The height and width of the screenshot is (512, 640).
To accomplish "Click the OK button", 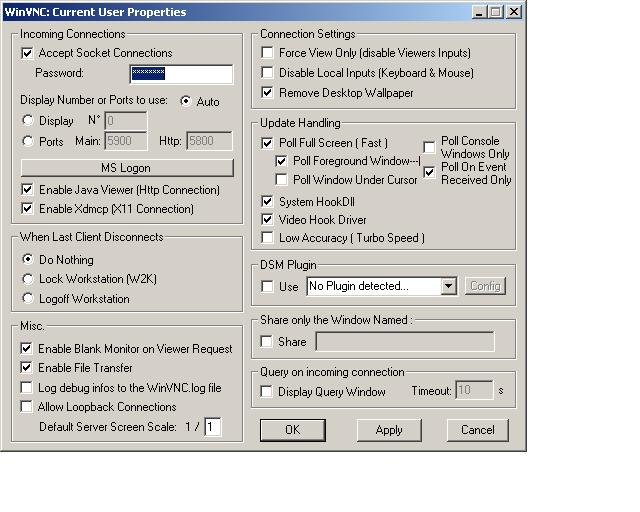I will [x=293, y=430].
